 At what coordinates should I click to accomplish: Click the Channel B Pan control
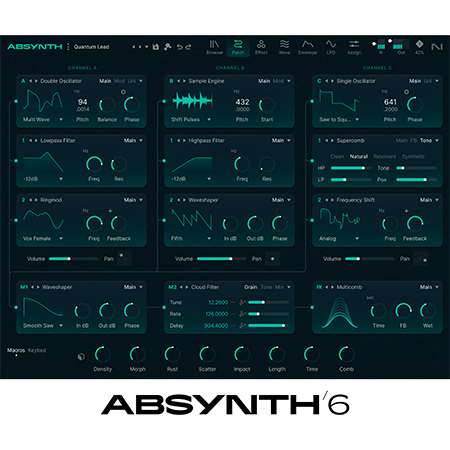(272, 259)
